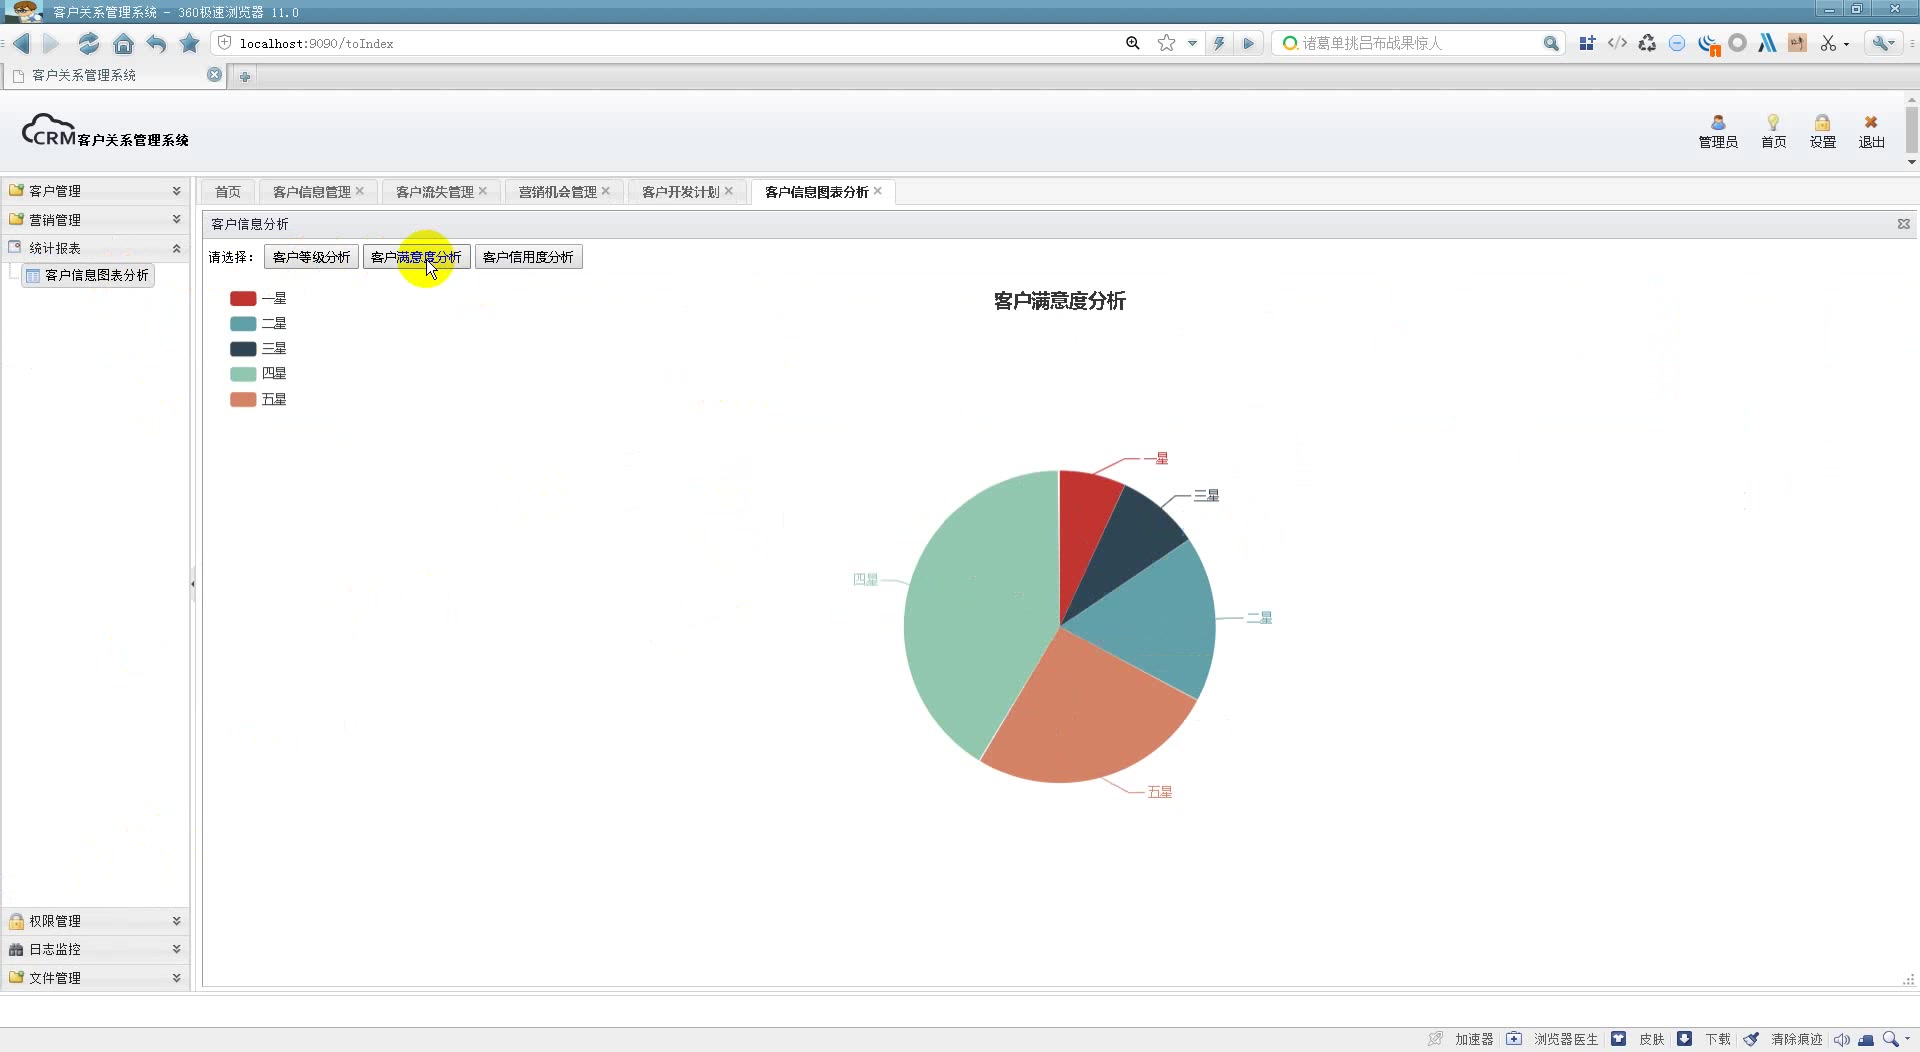The height and width of the screenshot is (1052, 1920).
Task: Toggle the 一星 legend red swatch
Action: [243, 298]
